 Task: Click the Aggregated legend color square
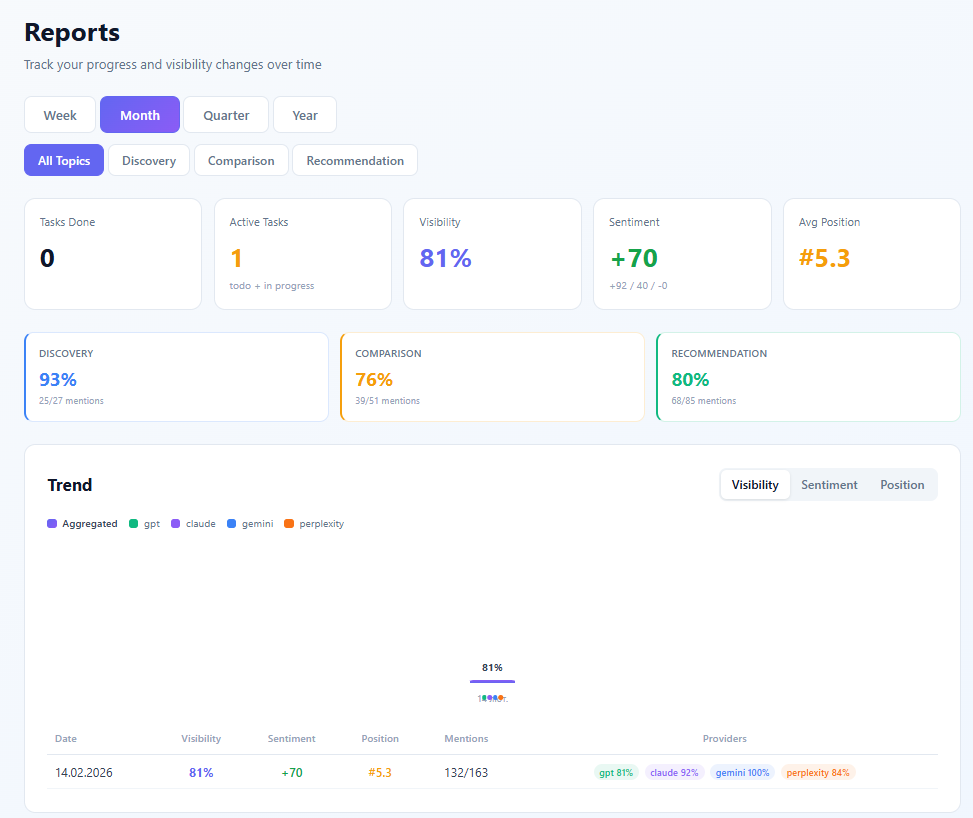coord(50,523)
